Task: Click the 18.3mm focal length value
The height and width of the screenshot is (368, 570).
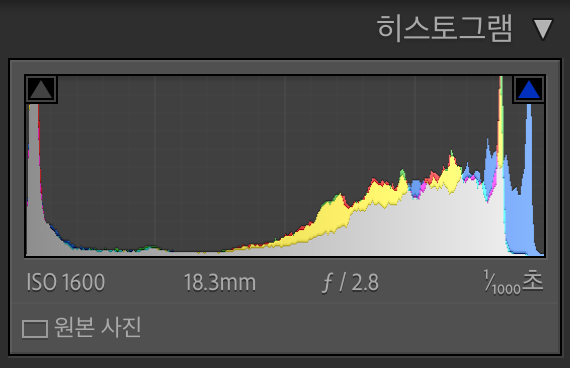Action: point(220,283)
